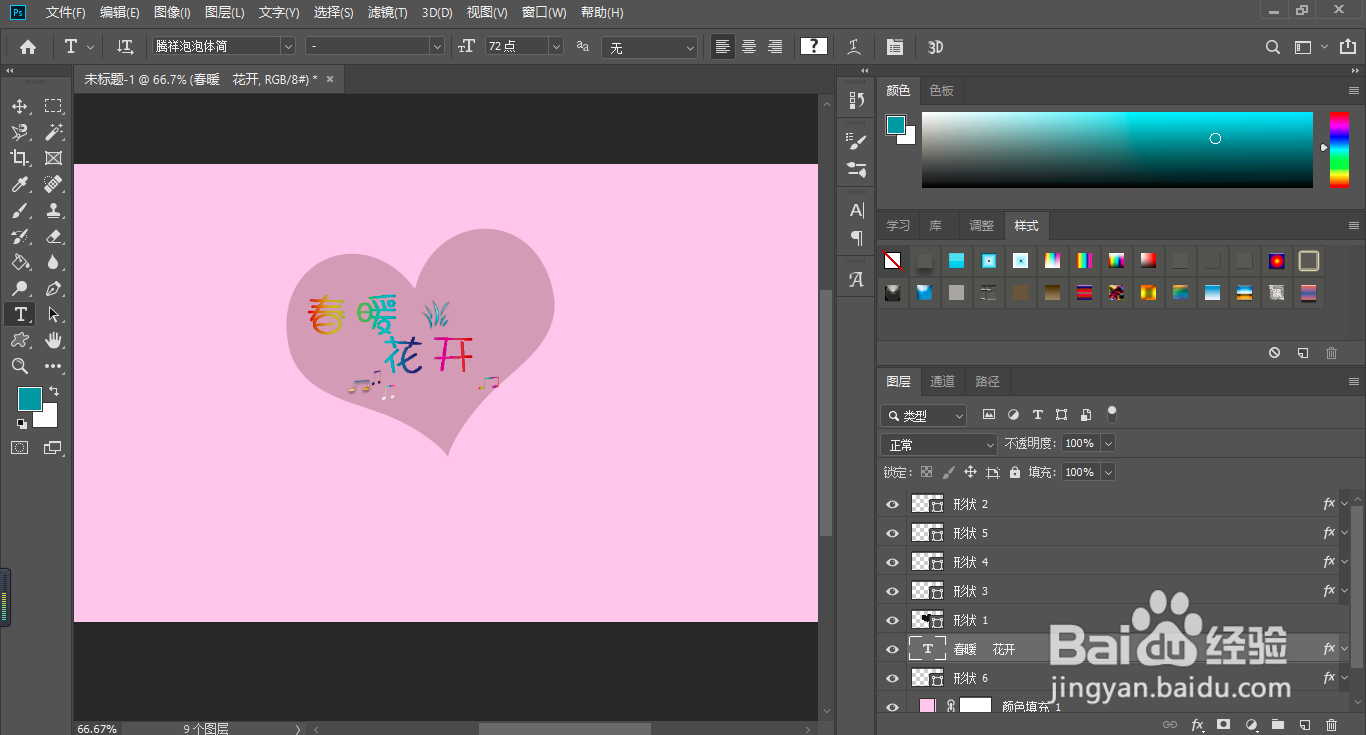This screenshot has height=735, width=1366.
Task: Select the Move tool
Action: point(20,106)
